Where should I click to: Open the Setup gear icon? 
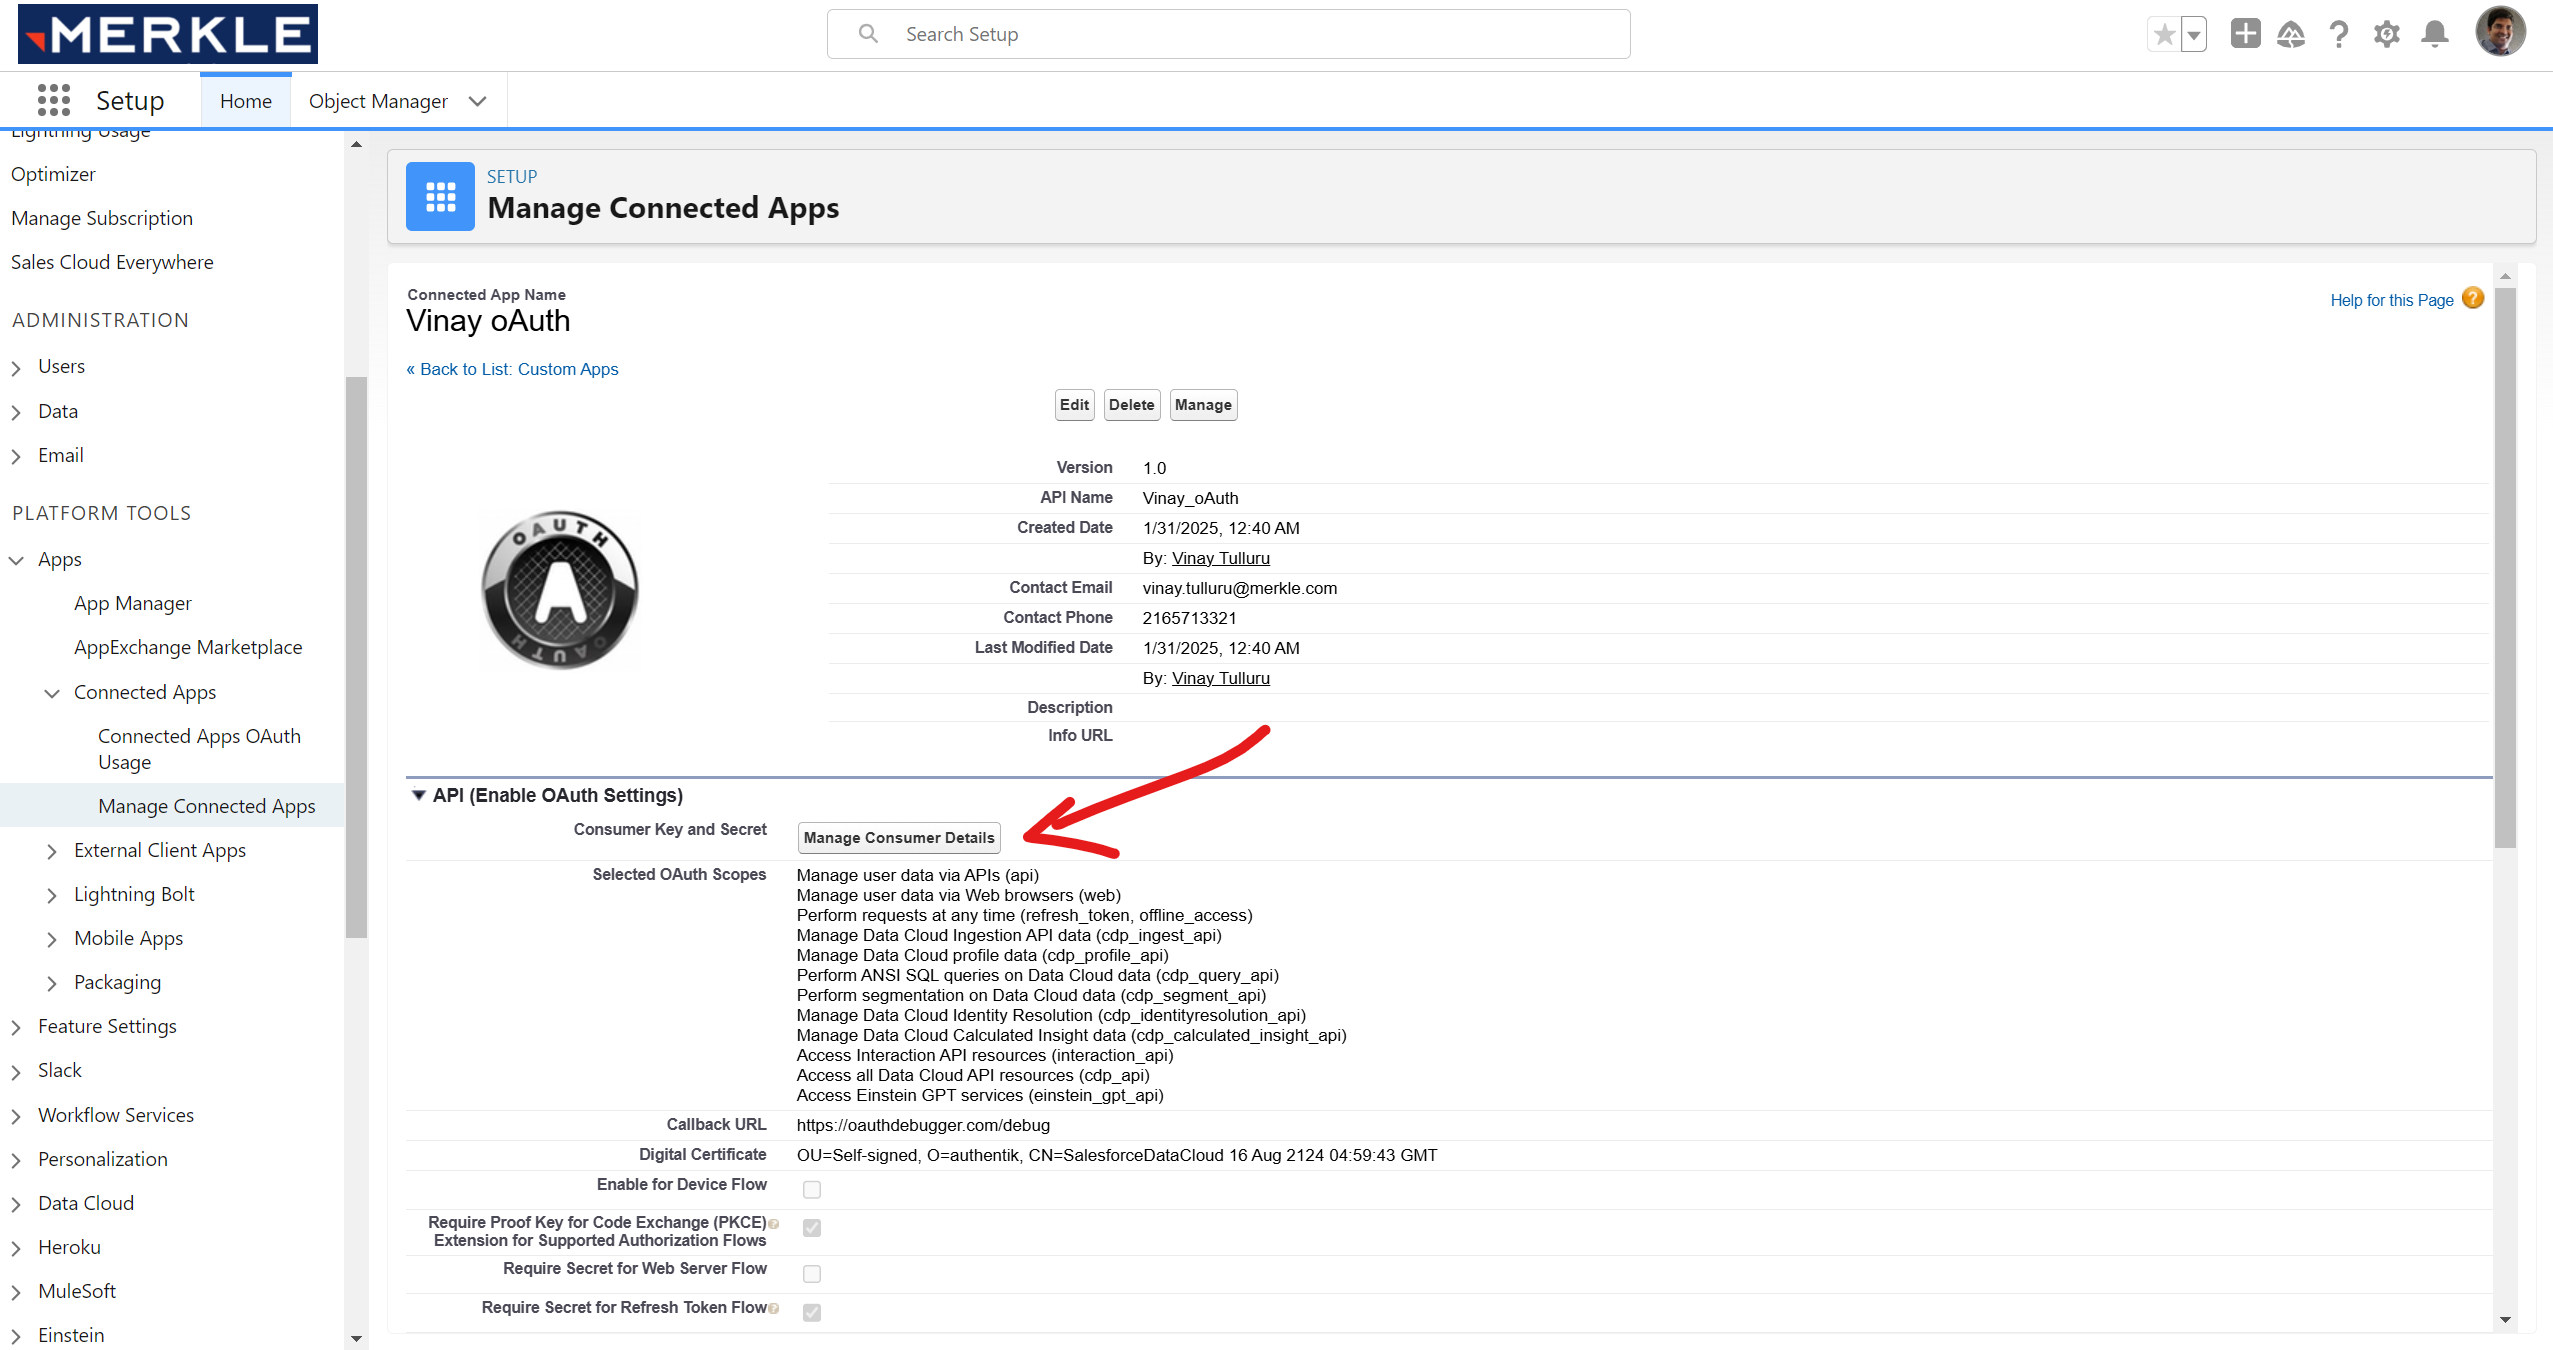pyautogui.click(x=2386, y=35)
